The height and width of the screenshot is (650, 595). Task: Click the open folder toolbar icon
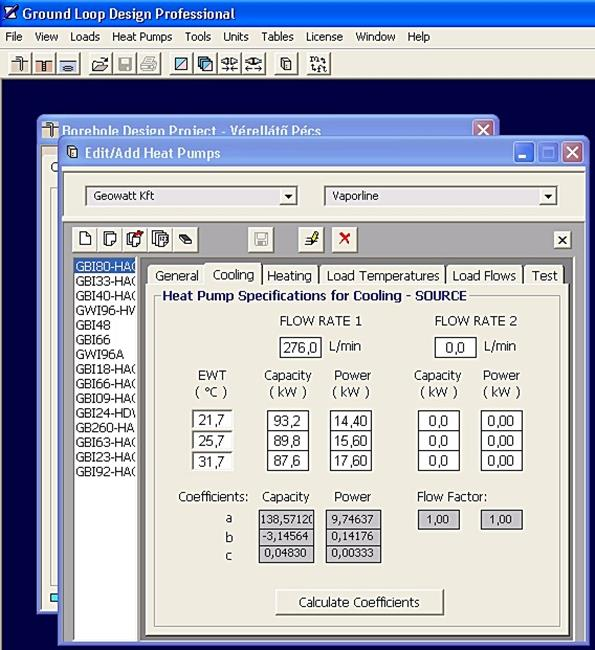point(100,64)
